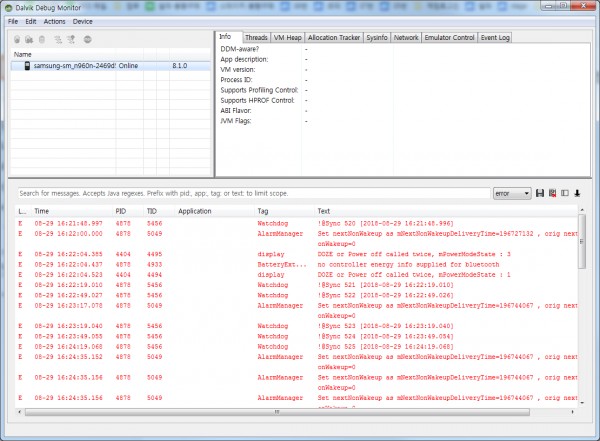Click the Level column header labeled L...
The width and height of the screenshot is (600, 441).
click(x=22, y=211)
